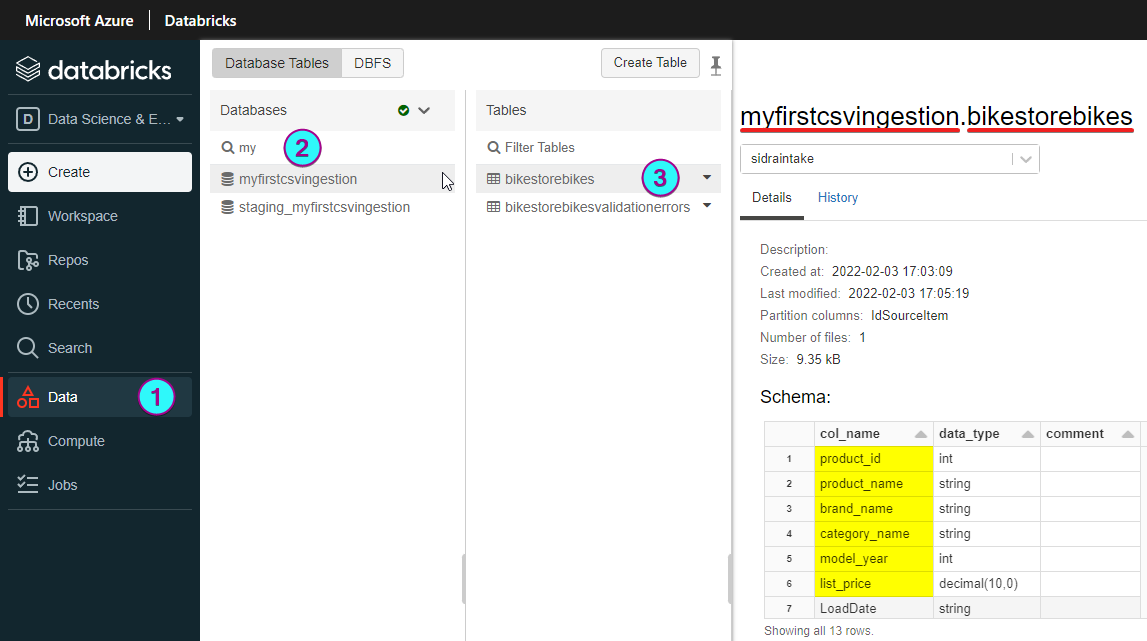Click the product_name cell in schema

point(873,484)
